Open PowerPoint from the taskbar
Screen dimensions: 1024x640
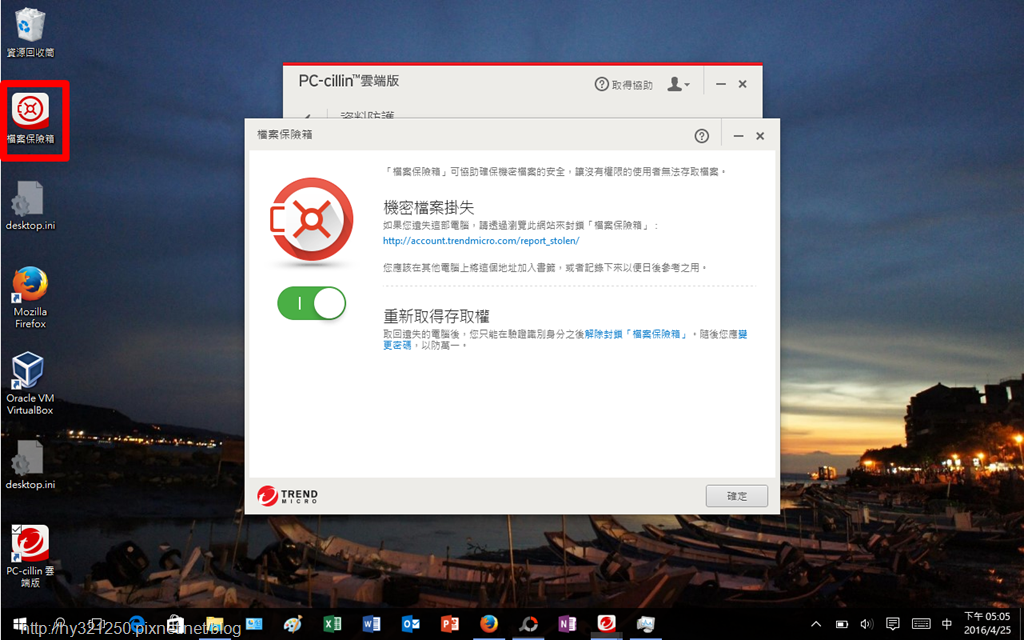(x=449, y=624)
